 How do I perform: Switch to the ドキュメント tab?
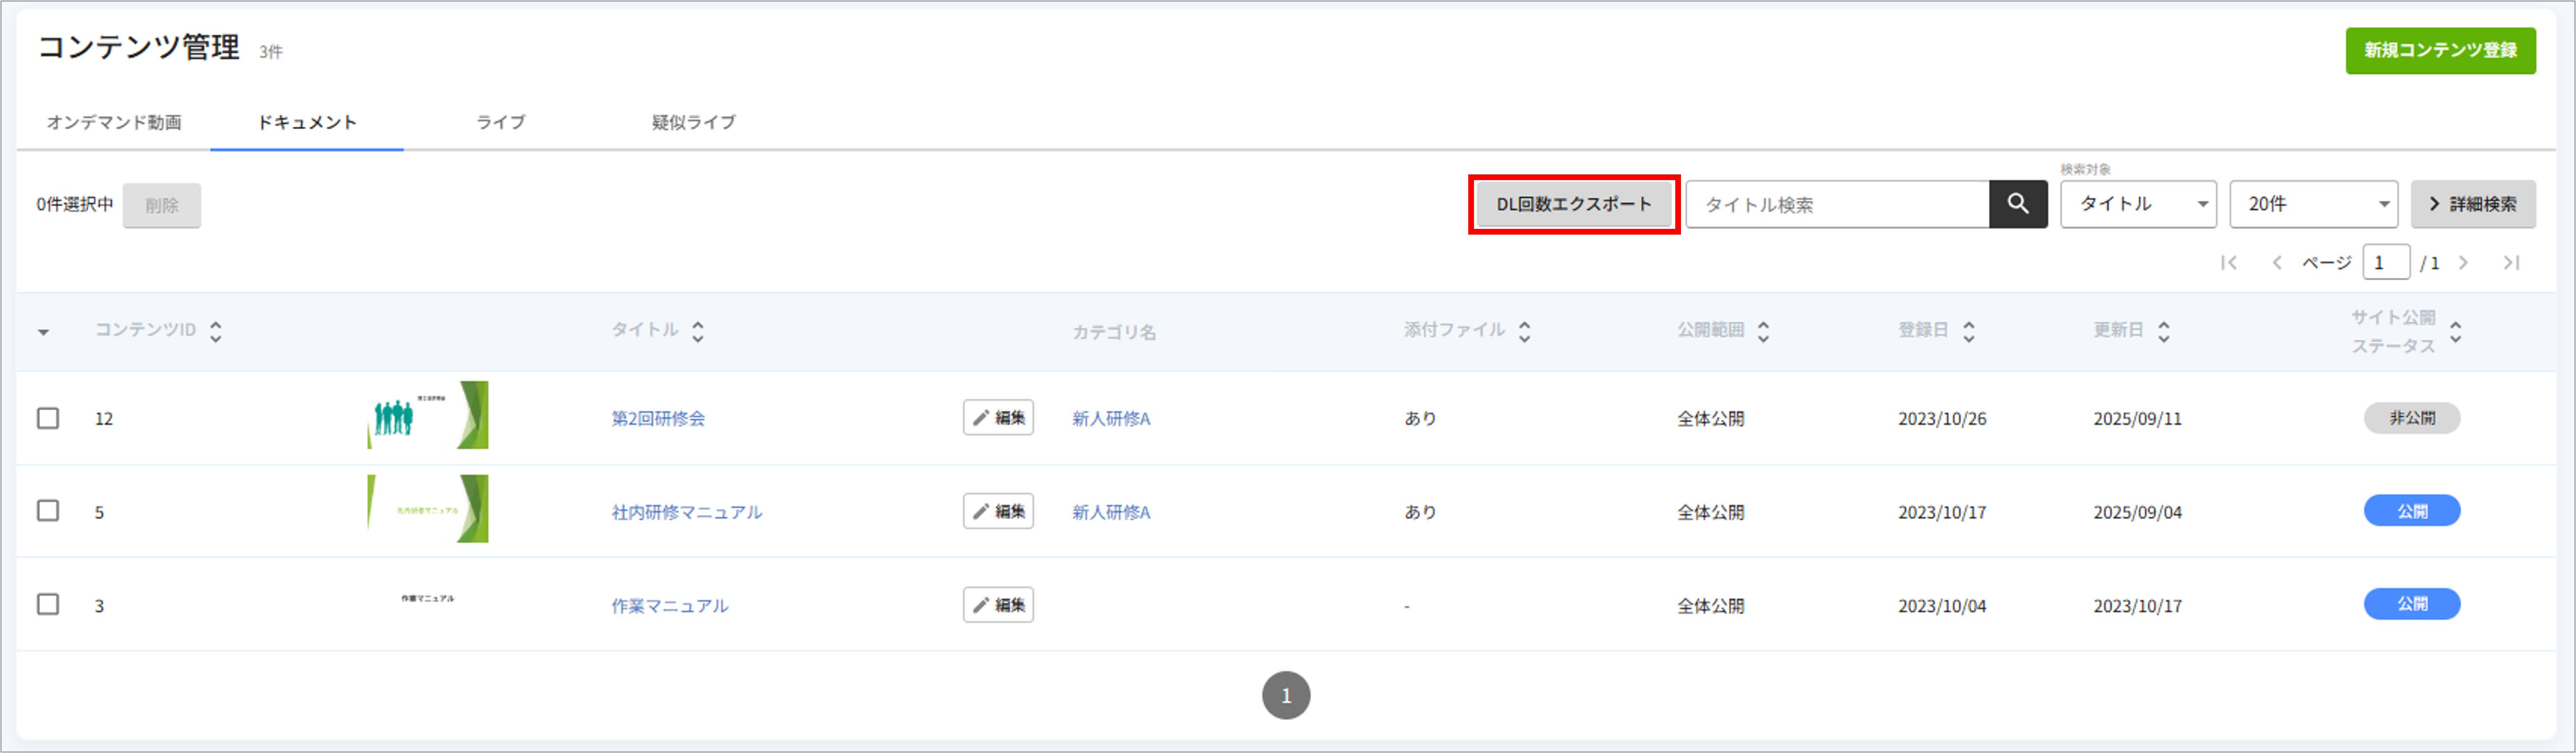point(307,122)
